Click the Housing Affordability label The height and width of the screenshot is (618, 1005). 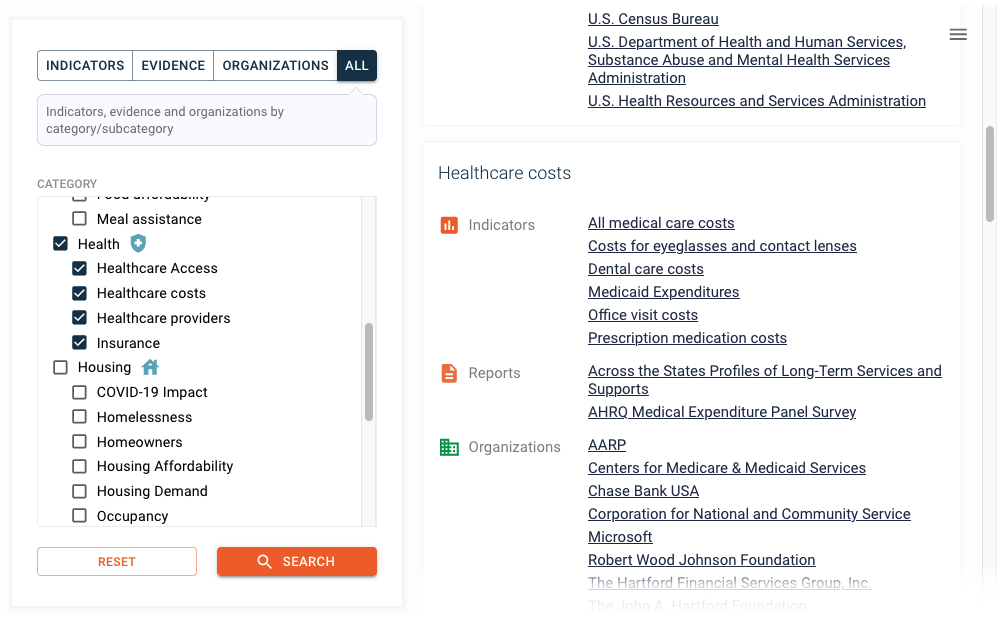click(x=165, y=466)
